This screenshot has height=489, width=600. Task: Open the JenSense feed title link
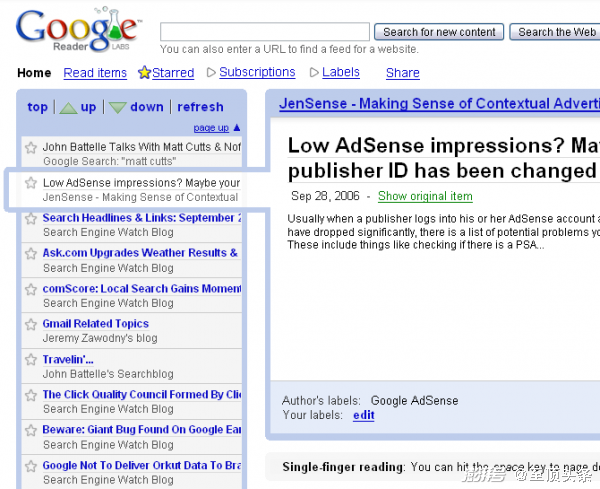(439, 104)
